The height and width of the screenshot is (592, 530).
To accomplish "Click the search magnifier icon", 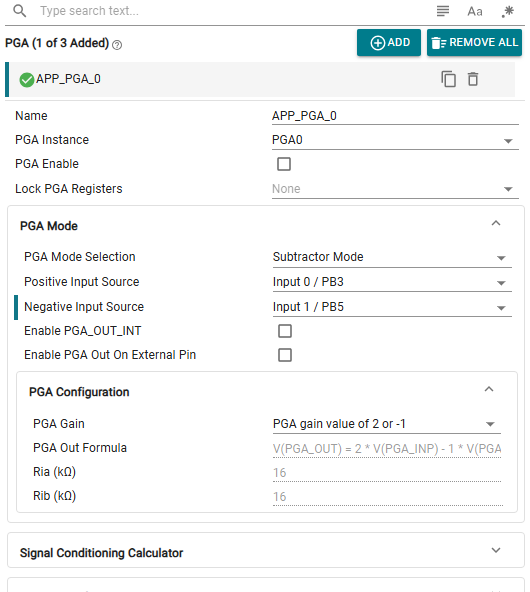I will point(20,11).
